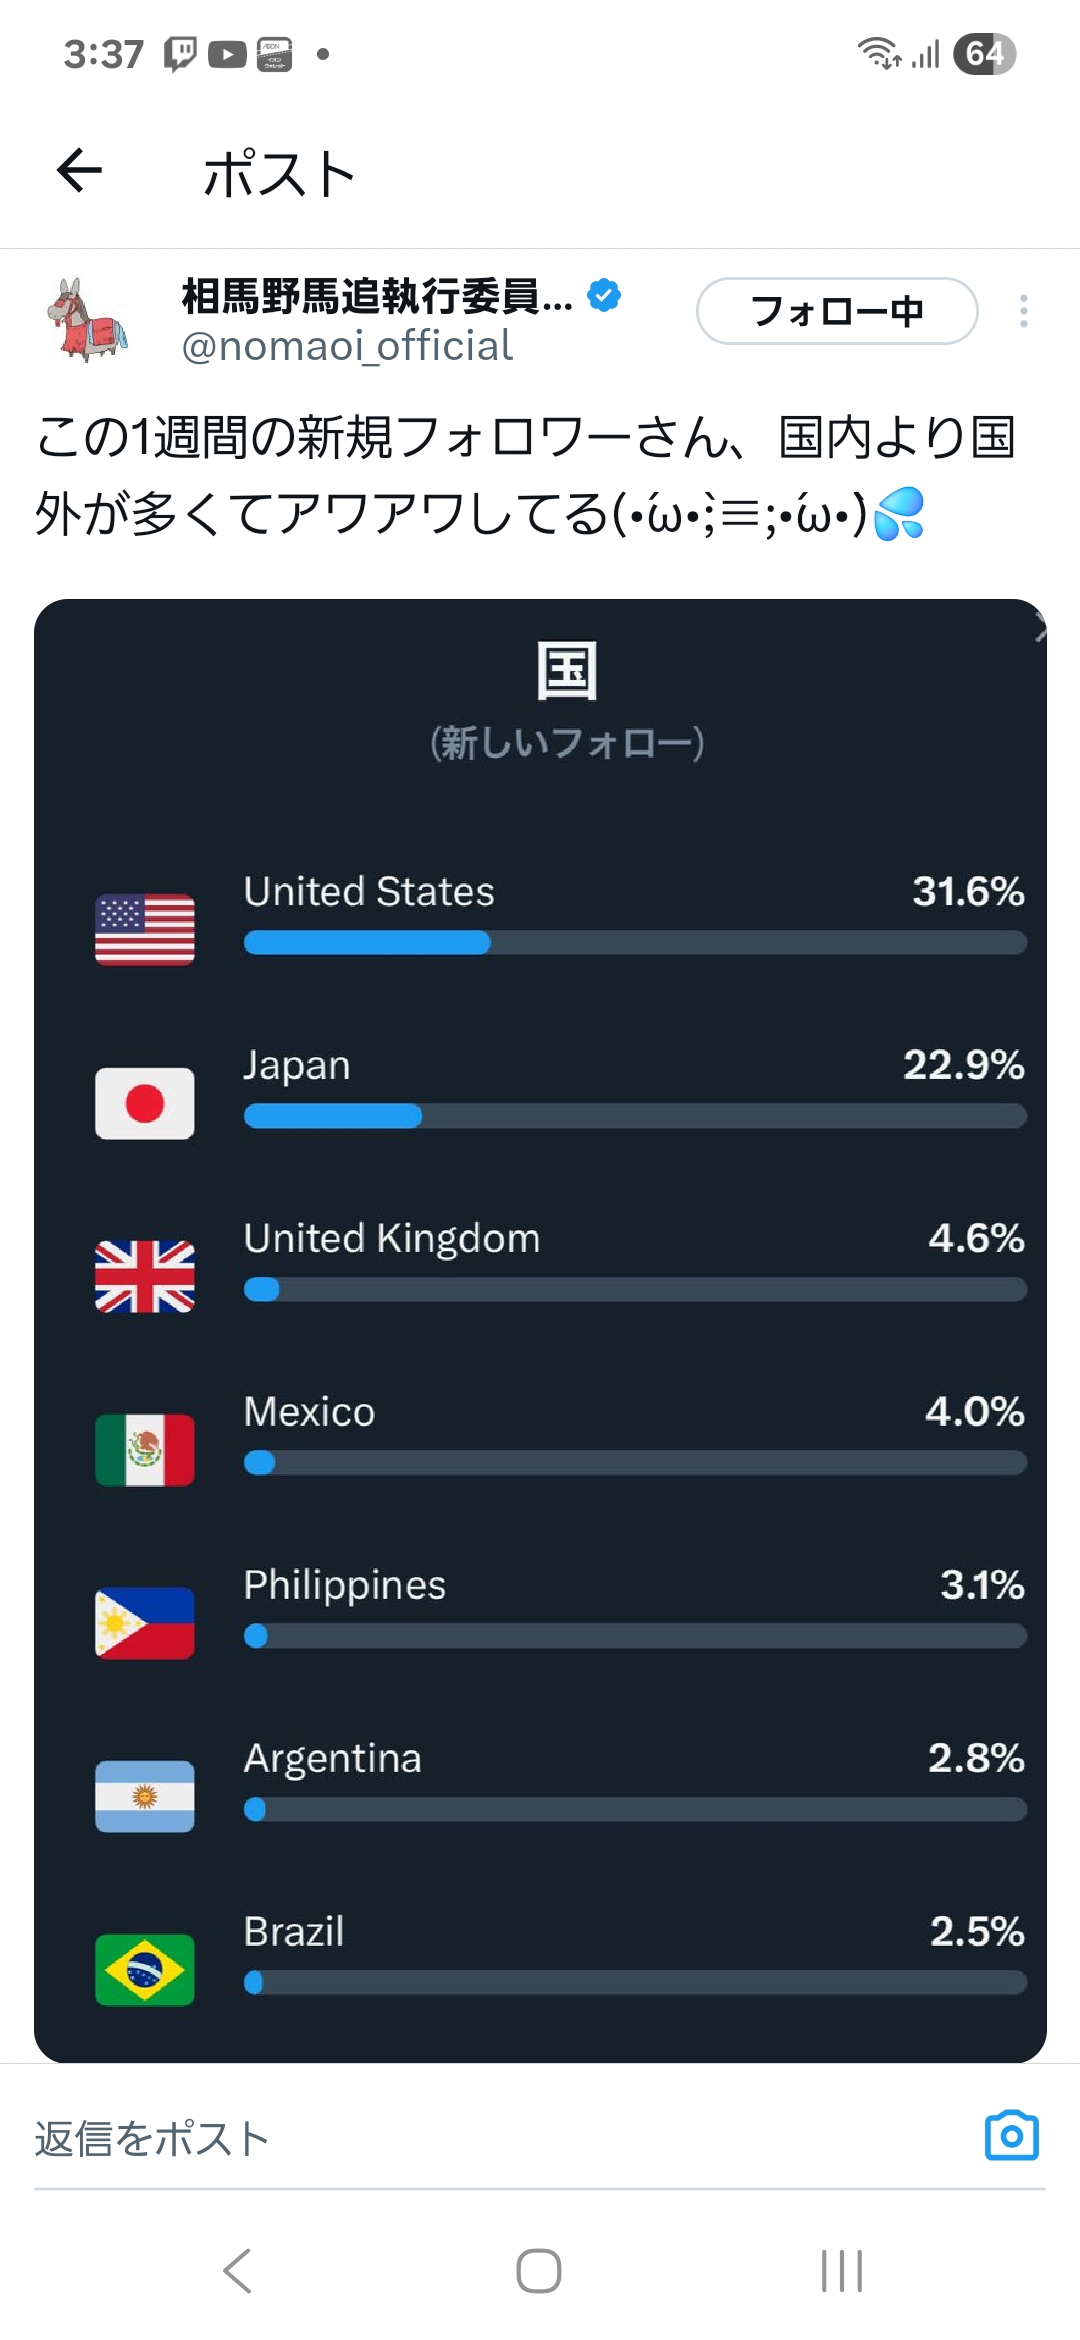This screenshot has height=2340, width=1080.
Task: Tap Android home navigation button
Action: (x=539, y=2271)
